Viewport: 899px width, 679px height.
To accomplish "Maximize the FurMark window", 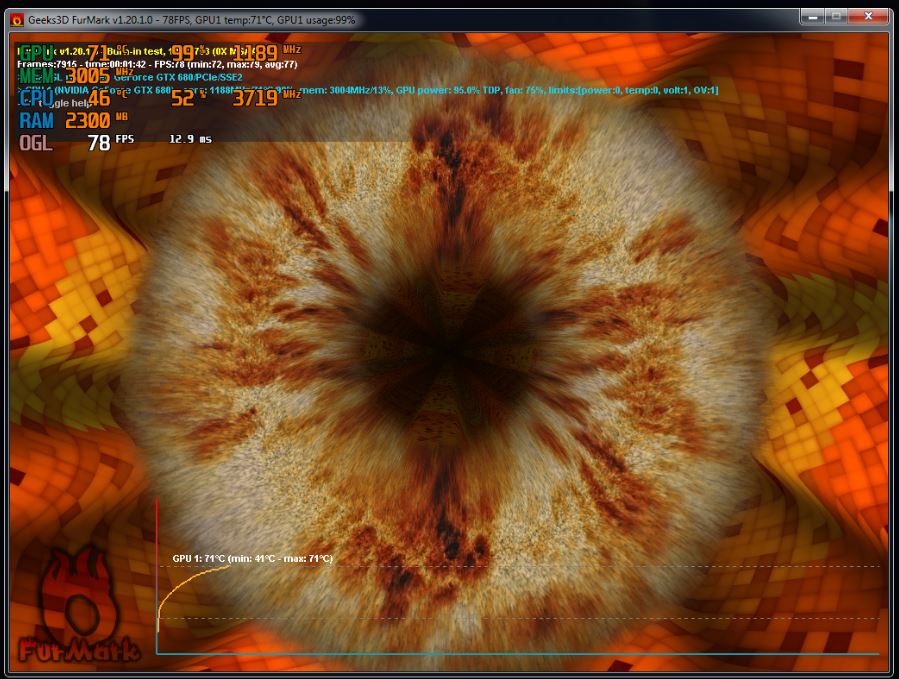I will pos(836,17).
